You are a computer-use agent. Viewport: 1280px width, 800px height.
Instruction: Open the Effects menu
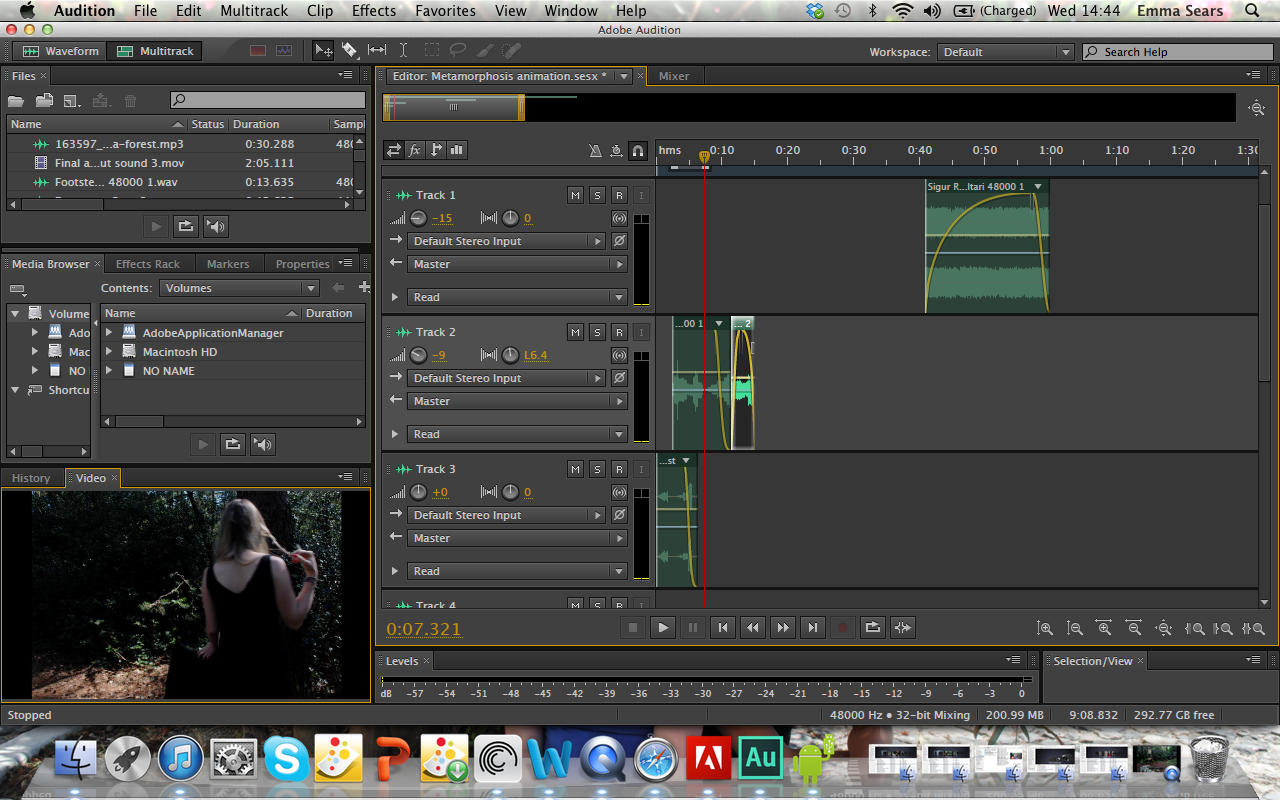tap(373, 11)
